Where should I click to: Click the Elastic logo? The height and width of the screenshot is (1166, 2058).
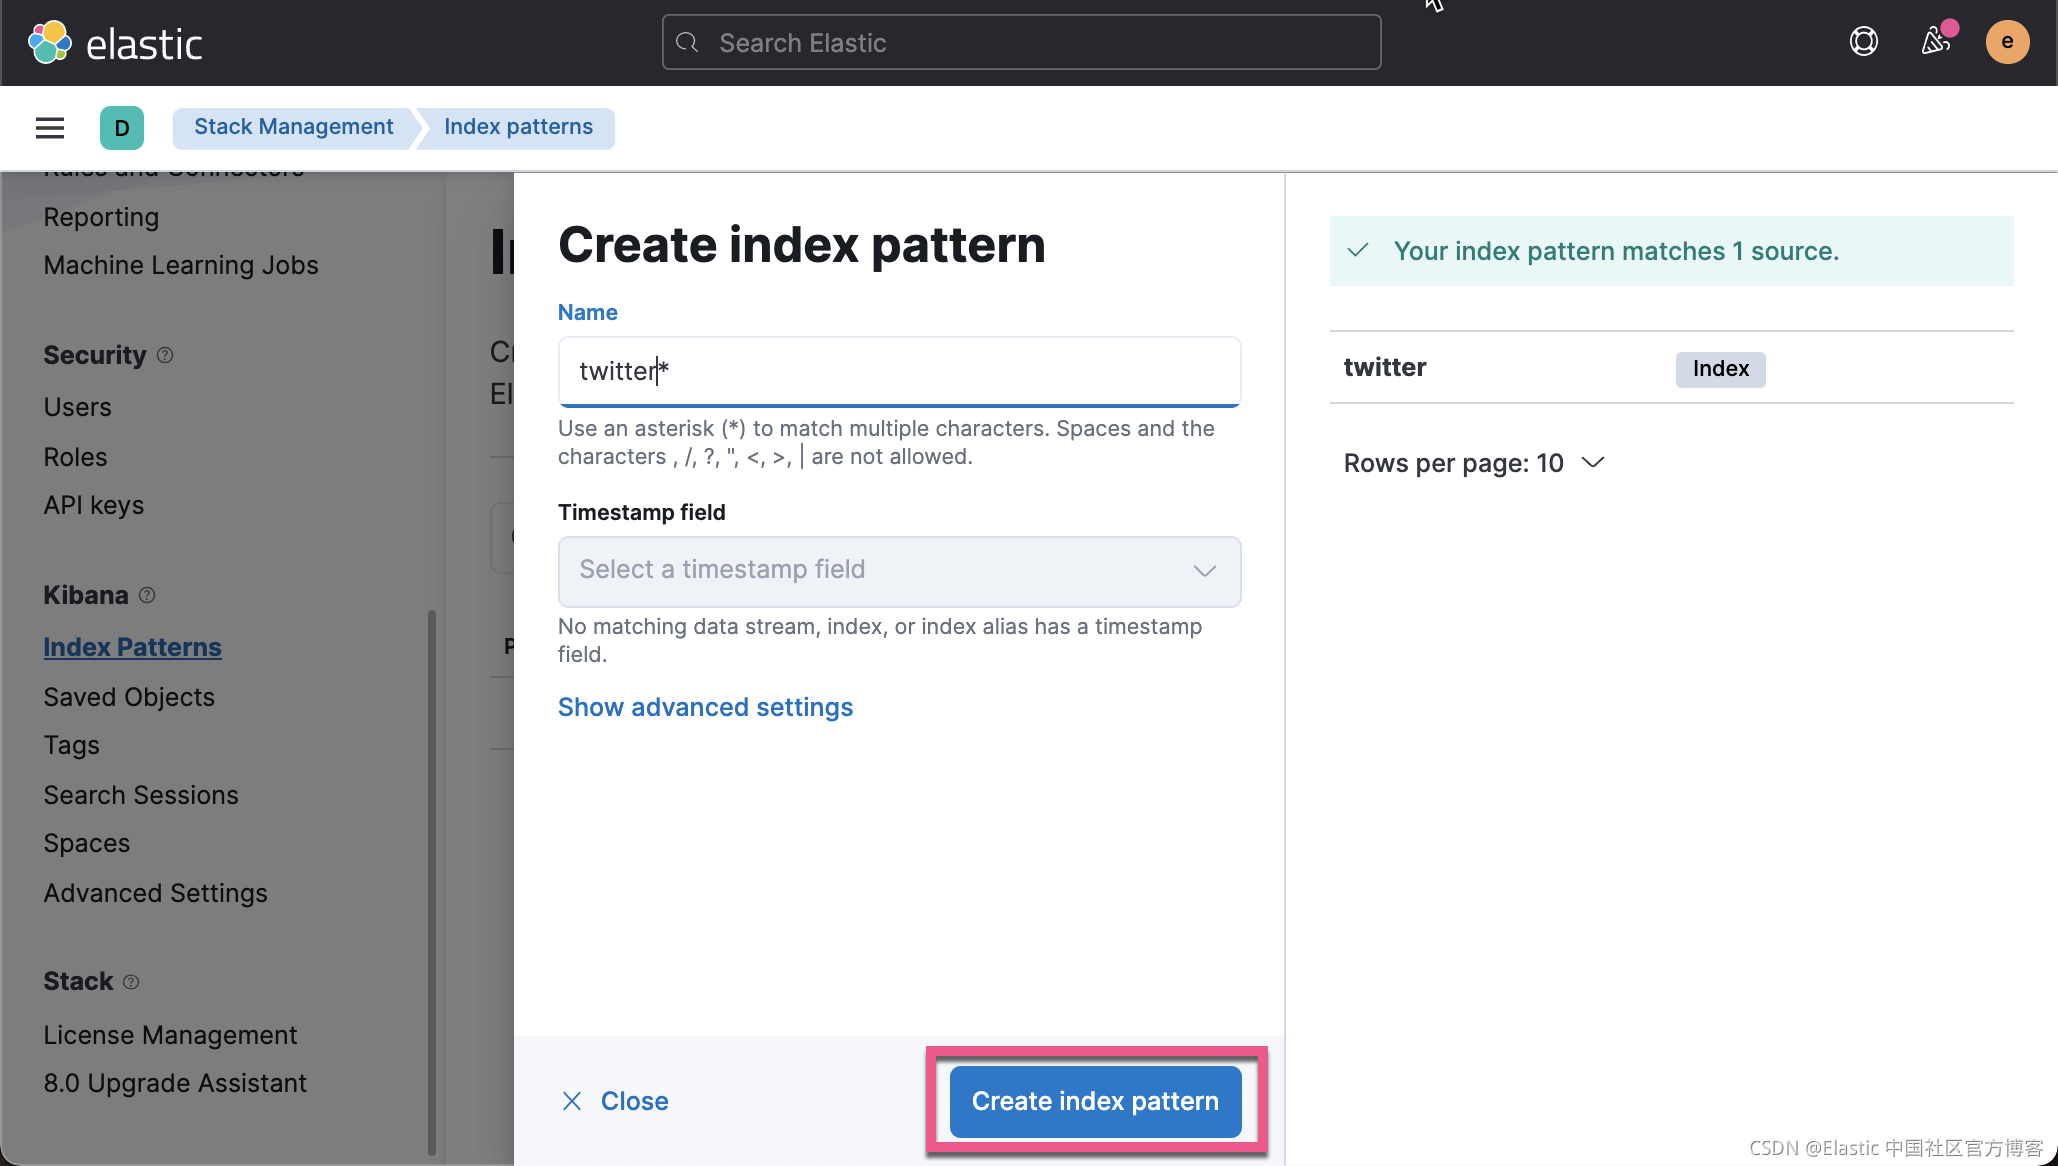115,43
